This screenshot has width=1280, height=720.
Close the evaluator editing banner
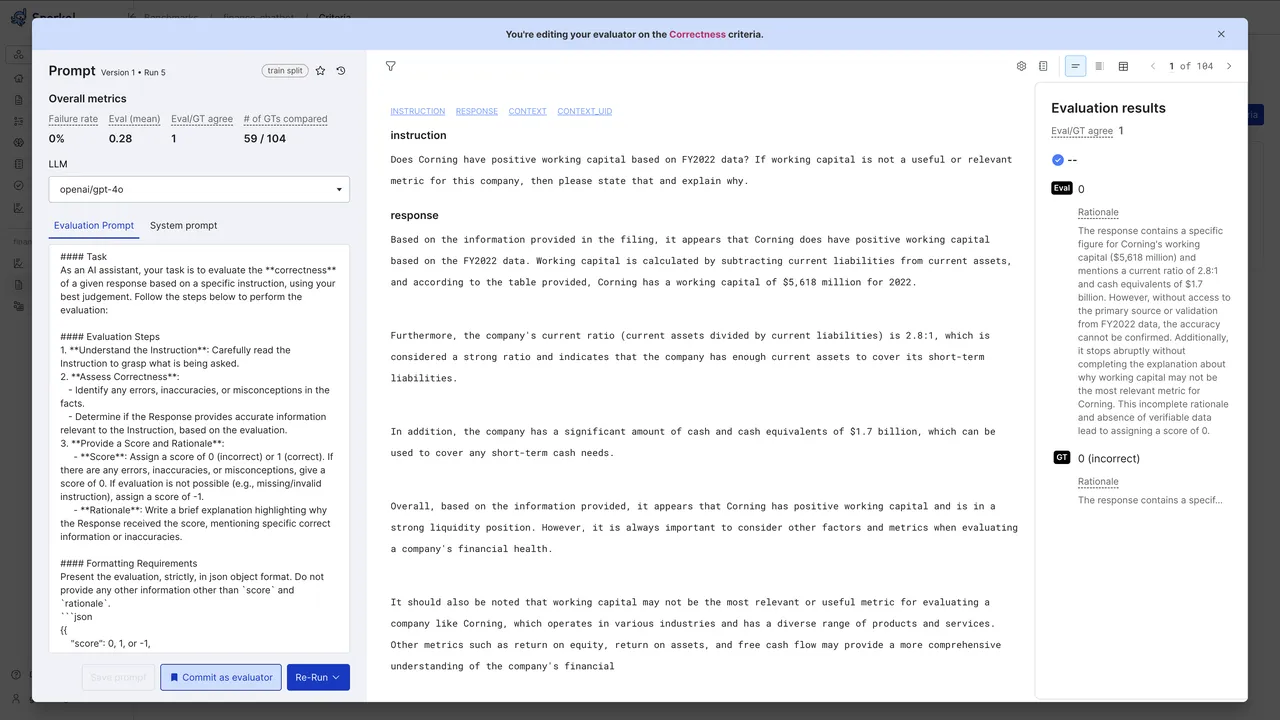coord(1221,34)
